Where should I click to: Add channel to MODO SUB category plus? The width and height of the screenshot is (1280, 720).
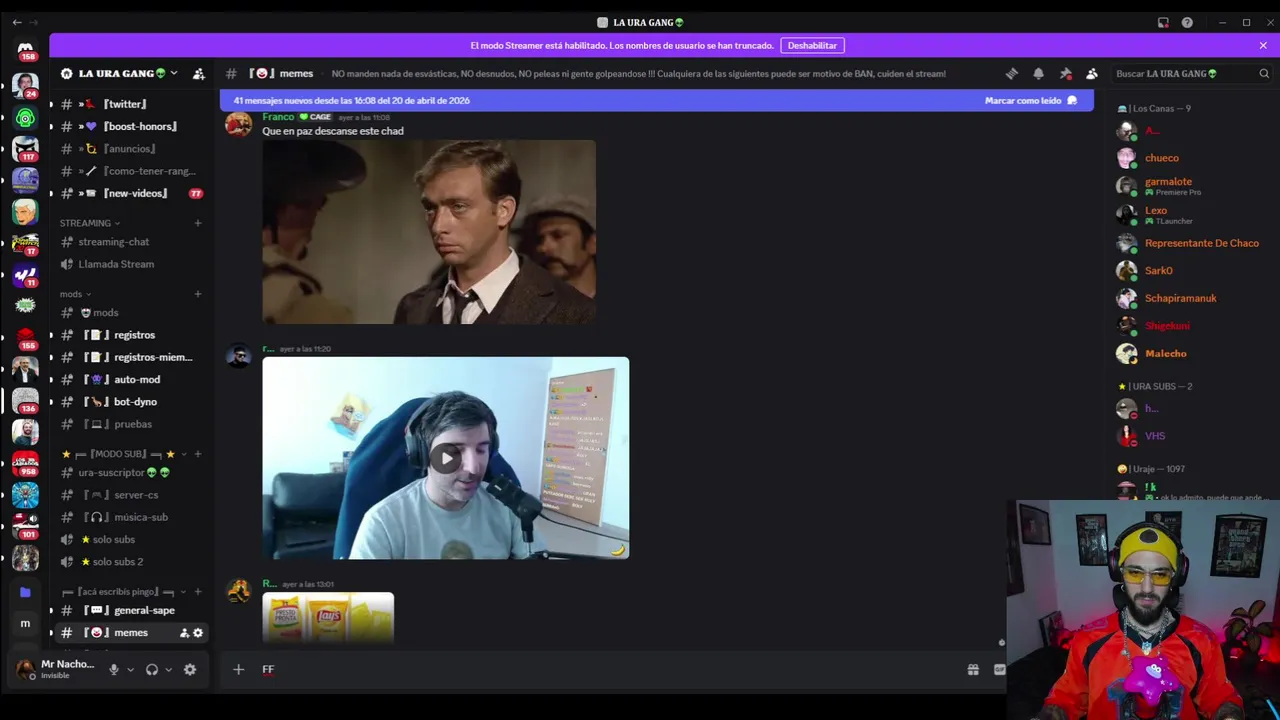(198, 454)
